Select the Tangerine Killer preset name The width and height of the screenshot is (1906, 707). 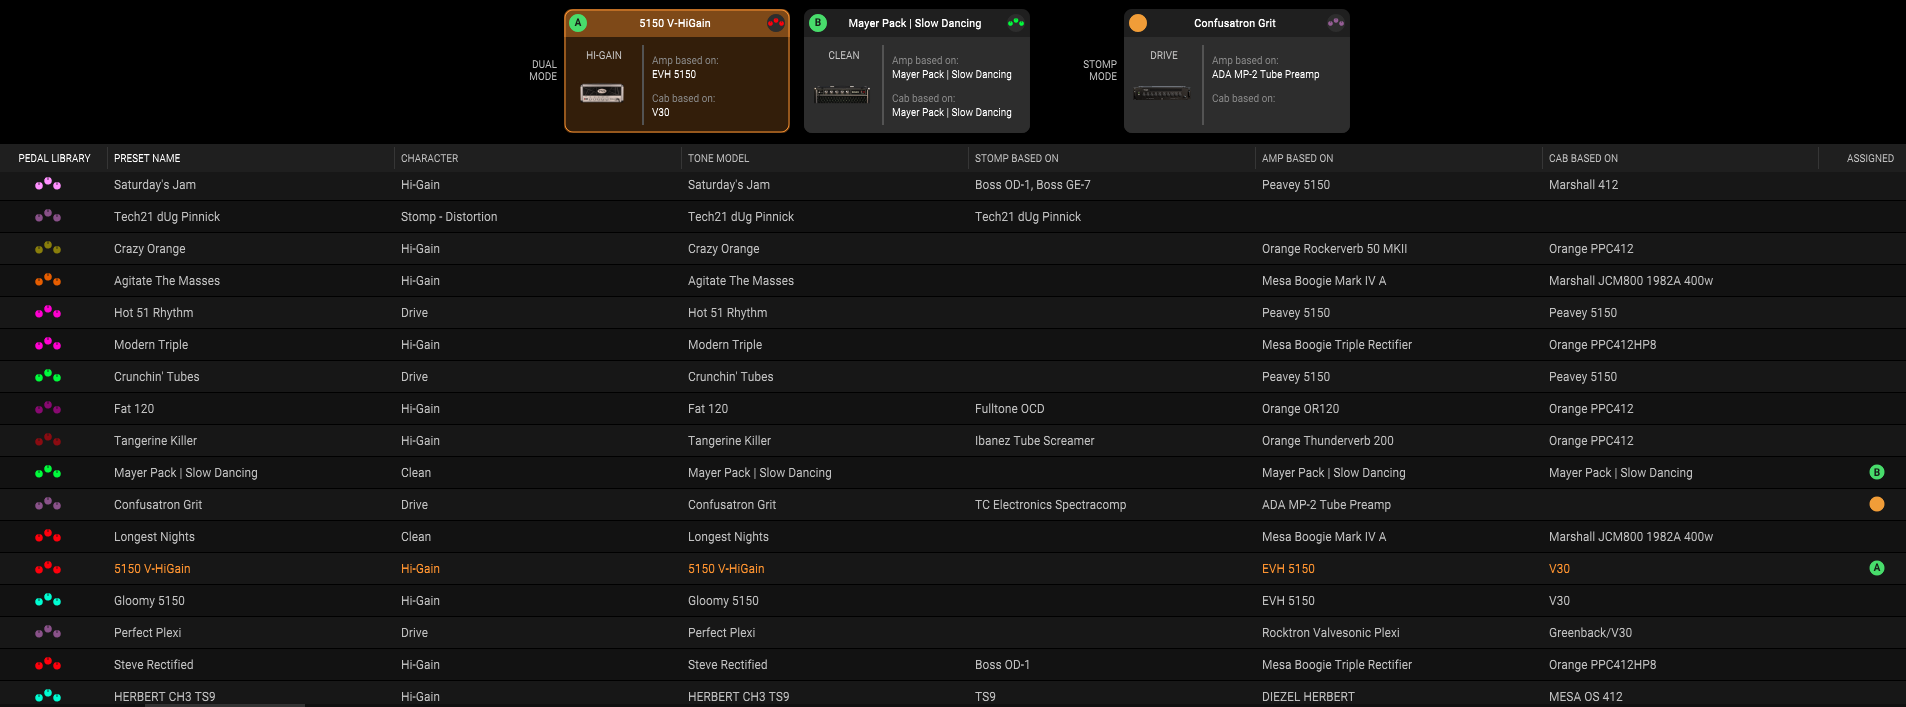coord(156,441)
